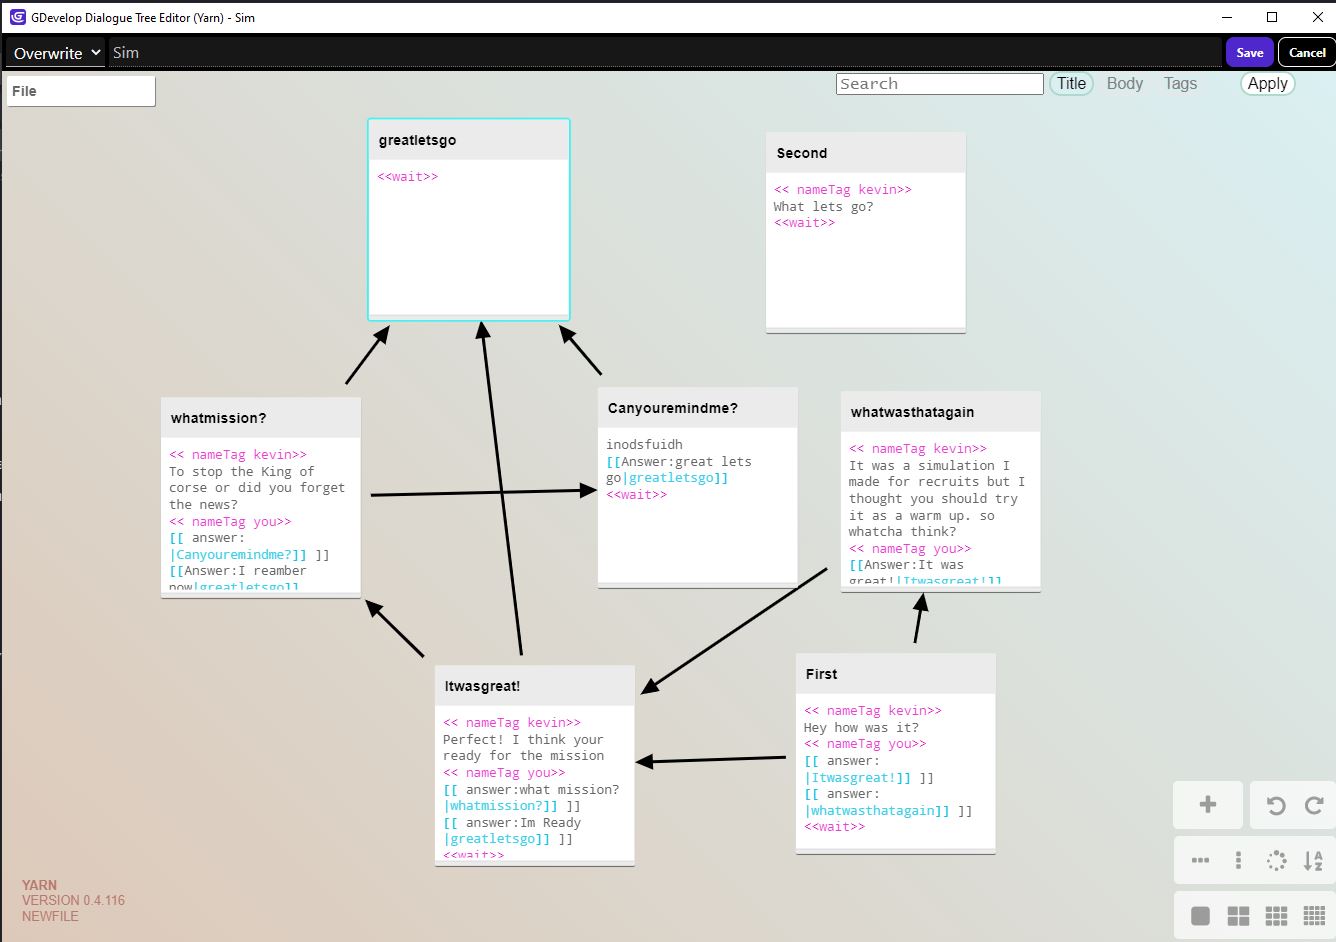
Task: Toggle the Title search filter
Action: pyautogui.click(x=1071, y=84)
